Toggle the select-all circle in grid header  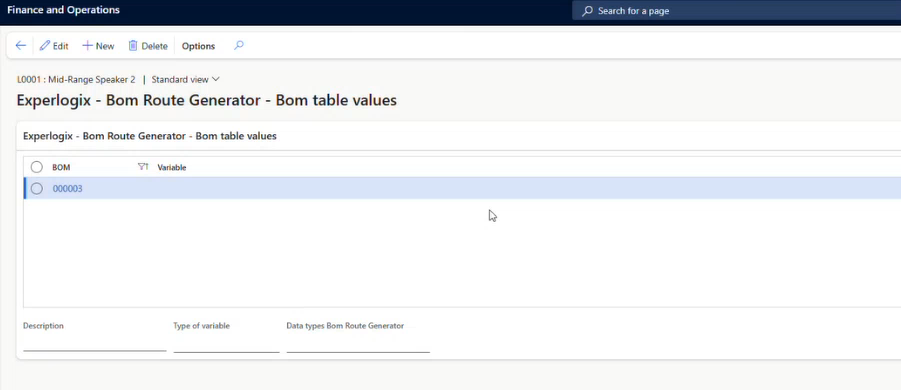coord(37,167)
